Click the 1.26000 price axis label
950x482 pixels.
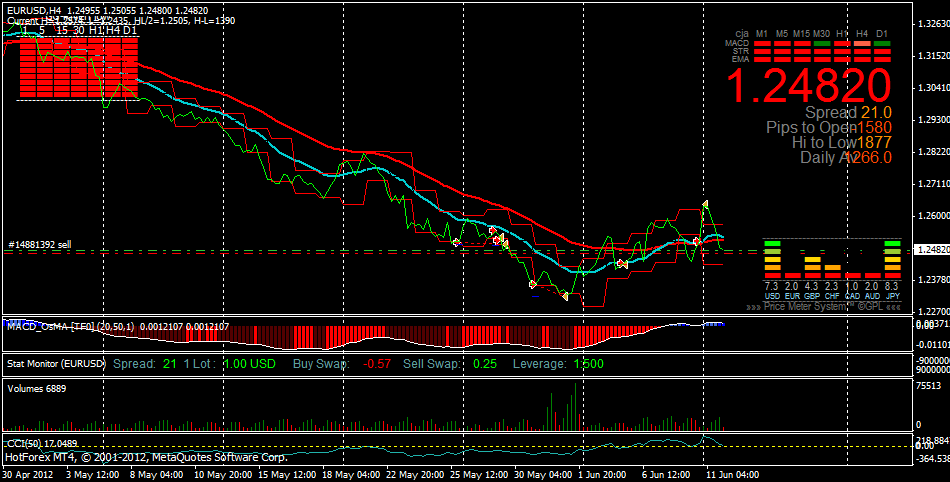click(934, 216)
